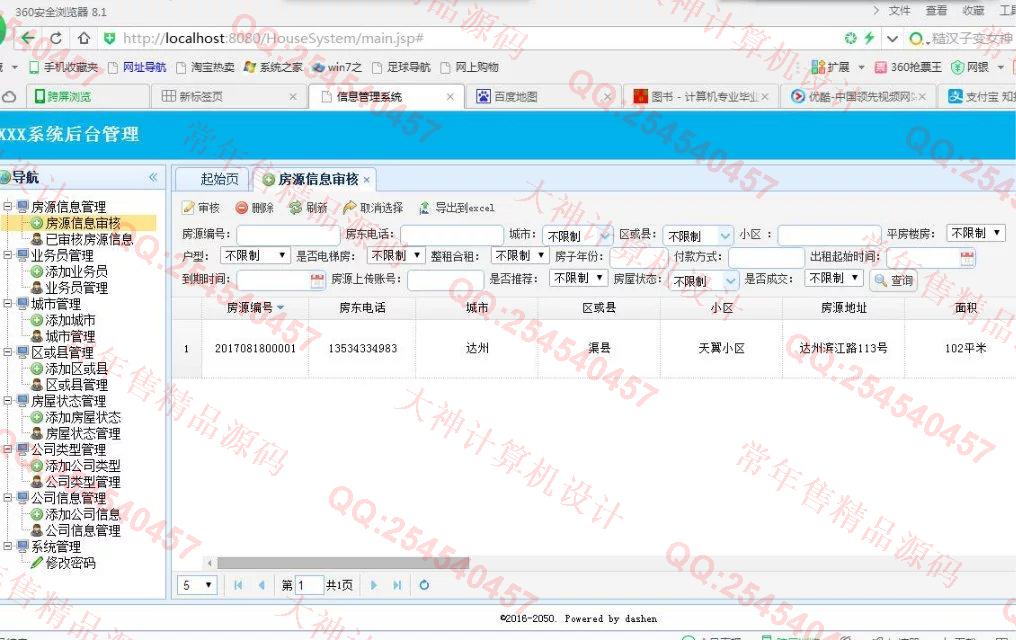Open the 房屋状态 combo box
Image resolution: width=1016 pixels, height=640 pixels.
click(x=730, y=281)
